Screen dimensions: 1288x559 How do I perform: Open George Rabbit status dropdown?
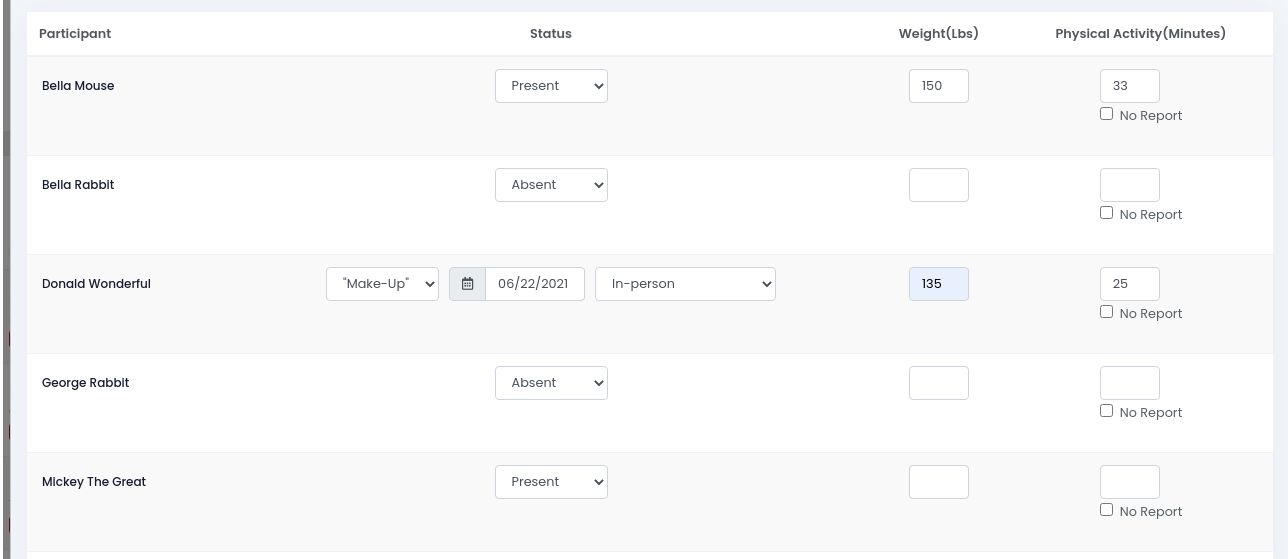click(551, 383)
